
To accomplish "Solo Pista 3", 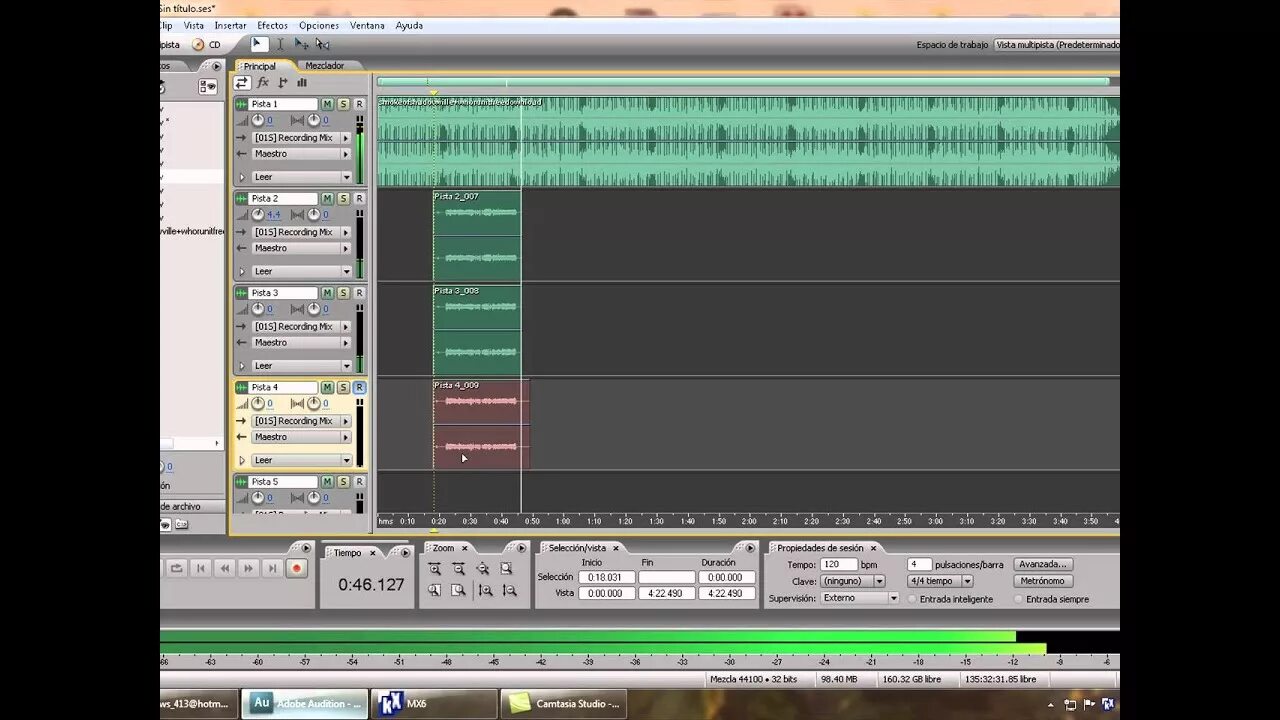I will [x=343, y=293].
